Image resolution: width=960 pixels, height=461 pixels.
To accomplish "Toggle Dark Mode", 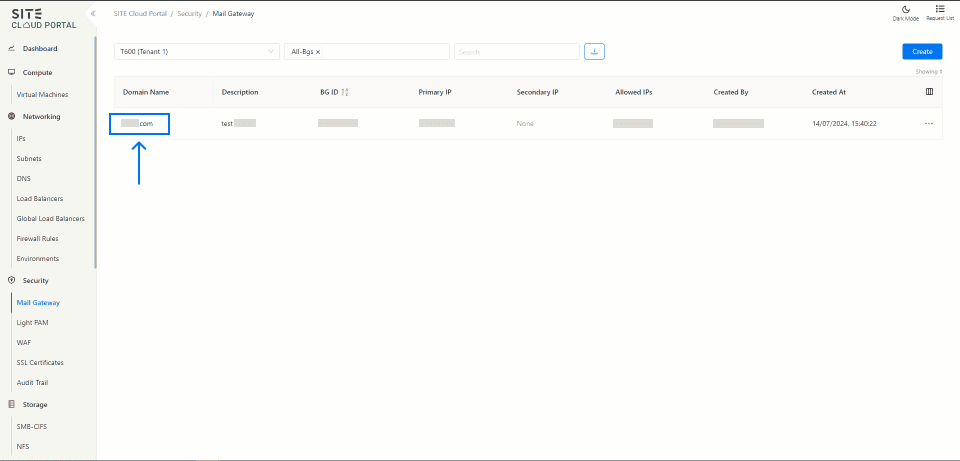I will 905,12.
